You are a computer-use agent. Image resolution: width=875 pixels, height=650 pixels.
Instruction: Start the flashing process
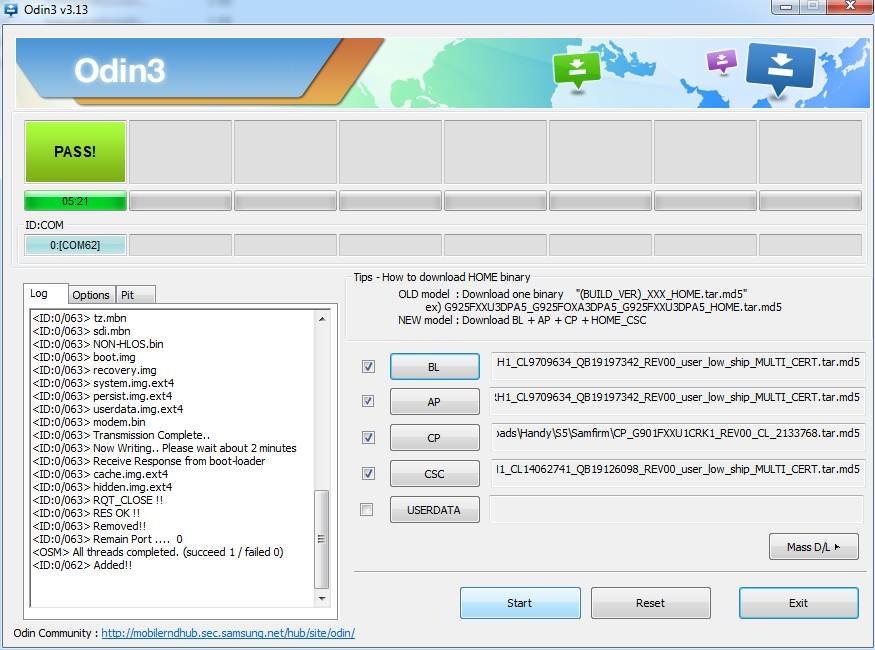[x=520, y=603]
